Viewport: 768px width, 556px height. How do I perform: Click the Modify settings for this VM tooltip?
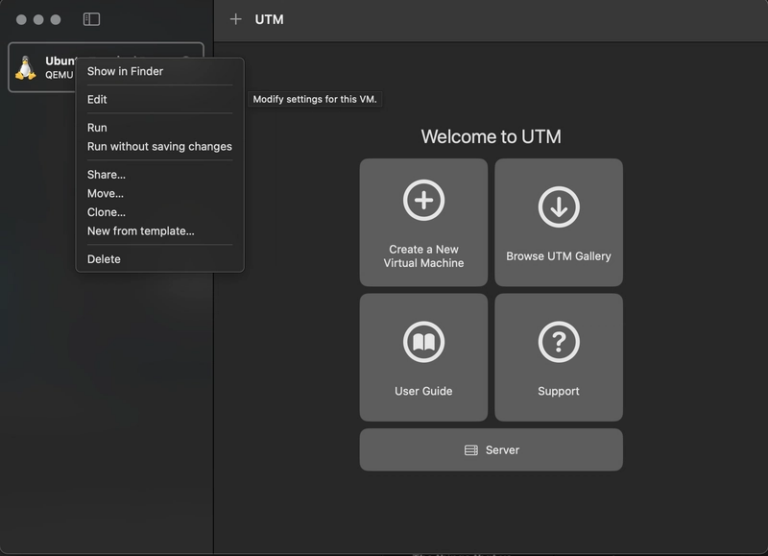click(x=314, y=99)
